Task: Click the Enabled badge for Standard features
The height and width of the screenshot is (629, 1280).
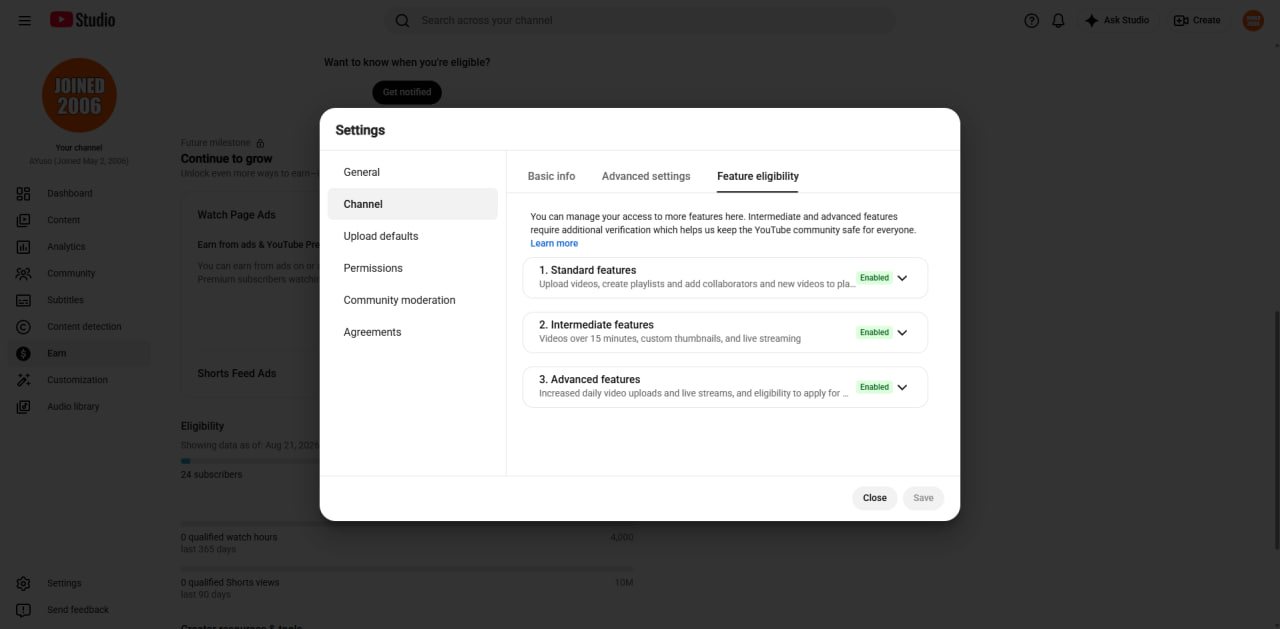Action: click(874, 278)
